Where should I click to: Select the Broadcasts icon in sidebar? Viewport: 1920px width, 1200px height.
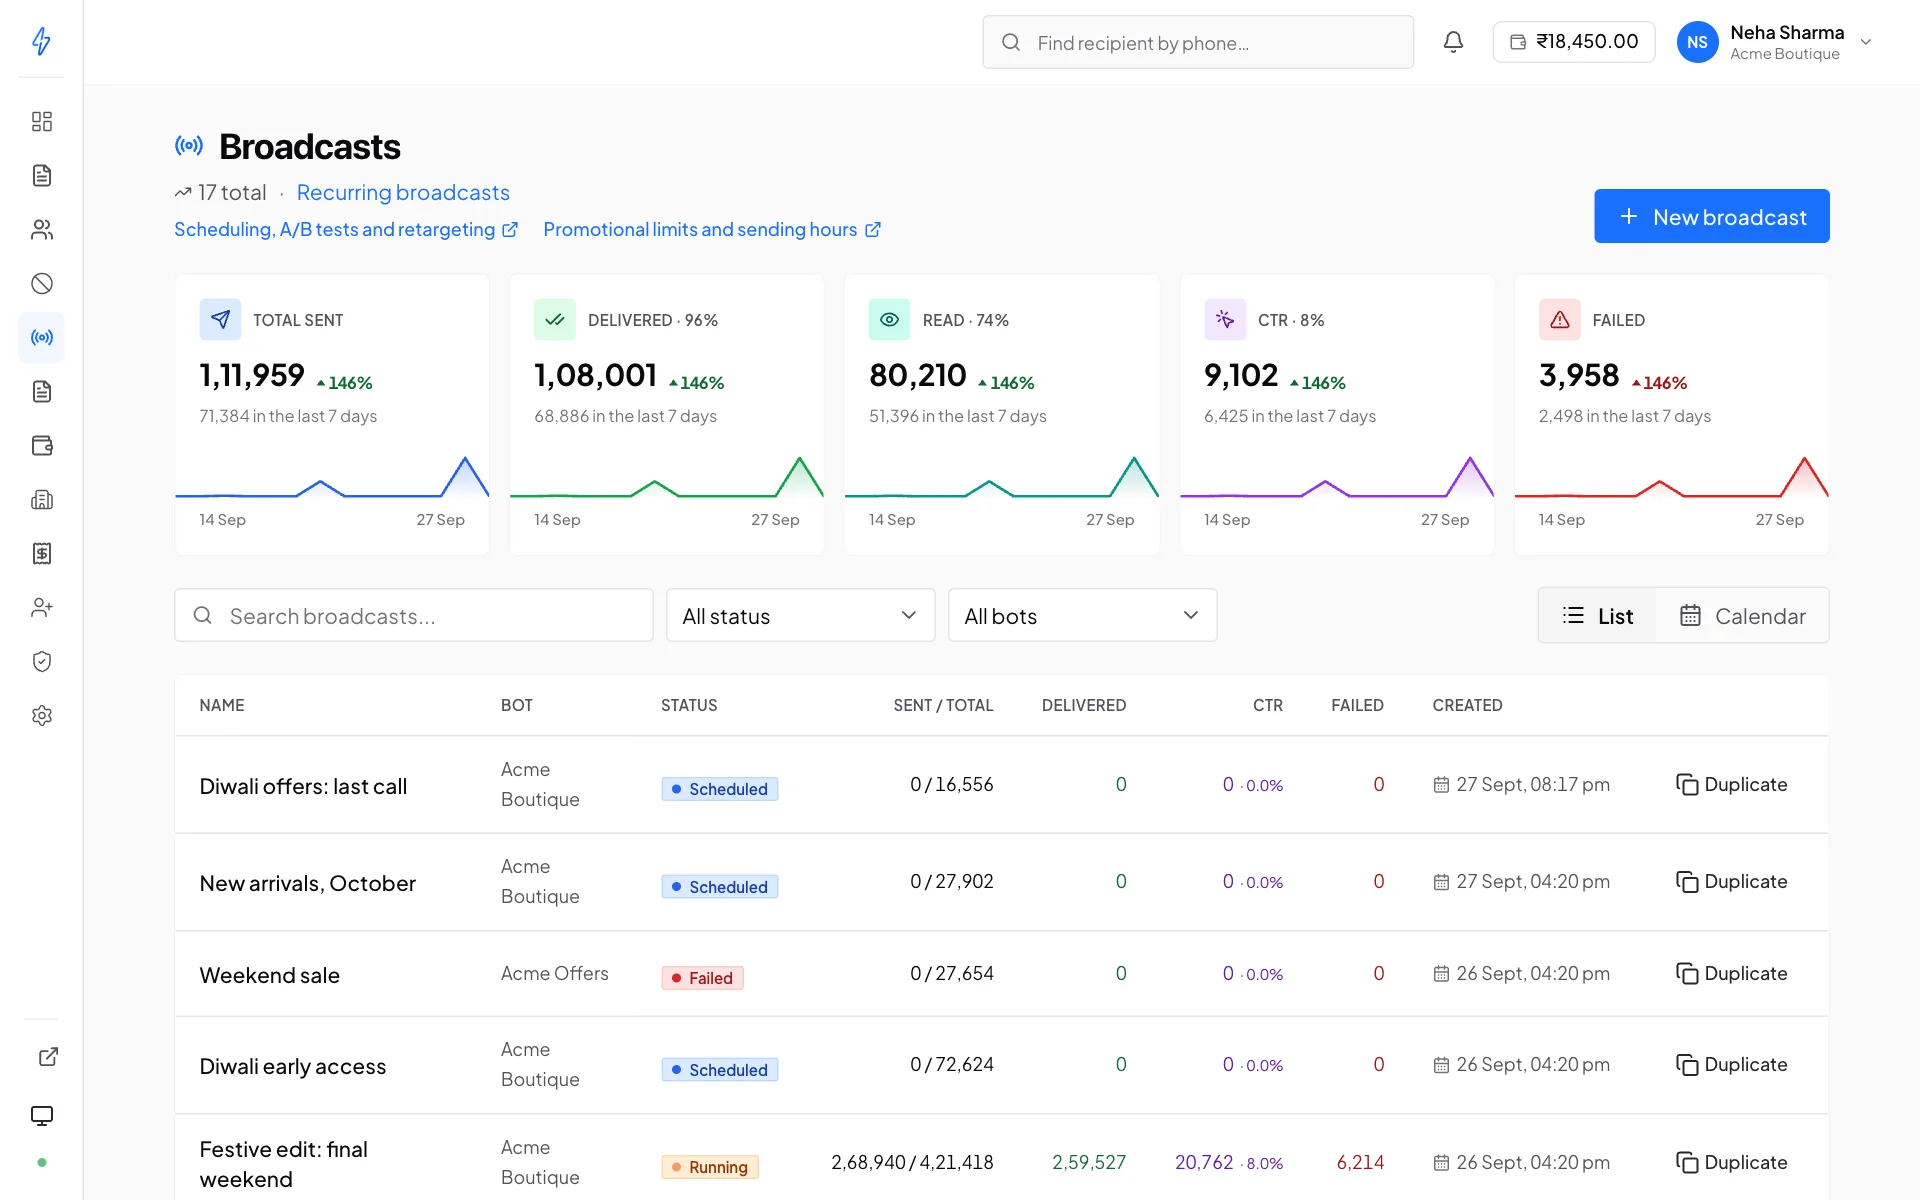pos(41,337)
